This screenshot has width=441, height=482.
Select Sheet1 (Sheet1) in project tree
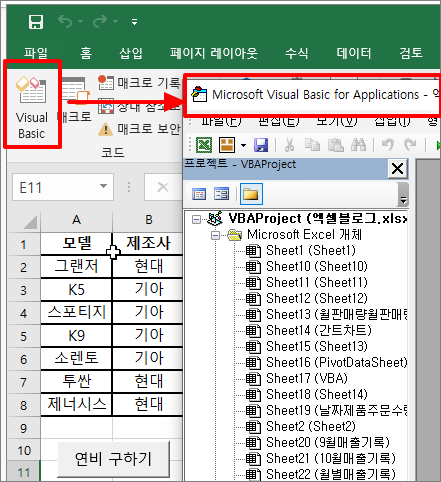click(301, 251)
